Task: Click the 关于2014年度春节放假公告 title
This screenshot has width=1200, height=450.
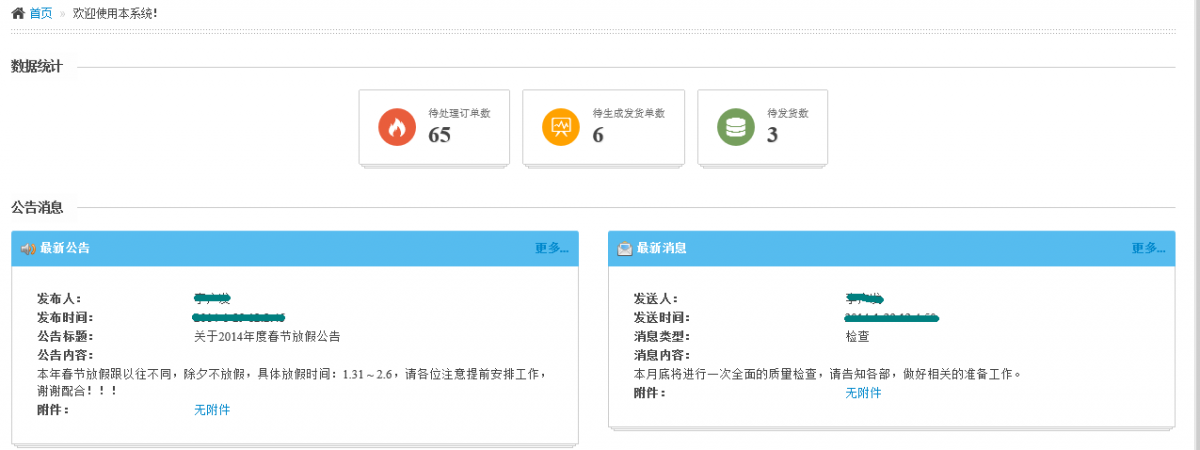Action: [273, 336]
